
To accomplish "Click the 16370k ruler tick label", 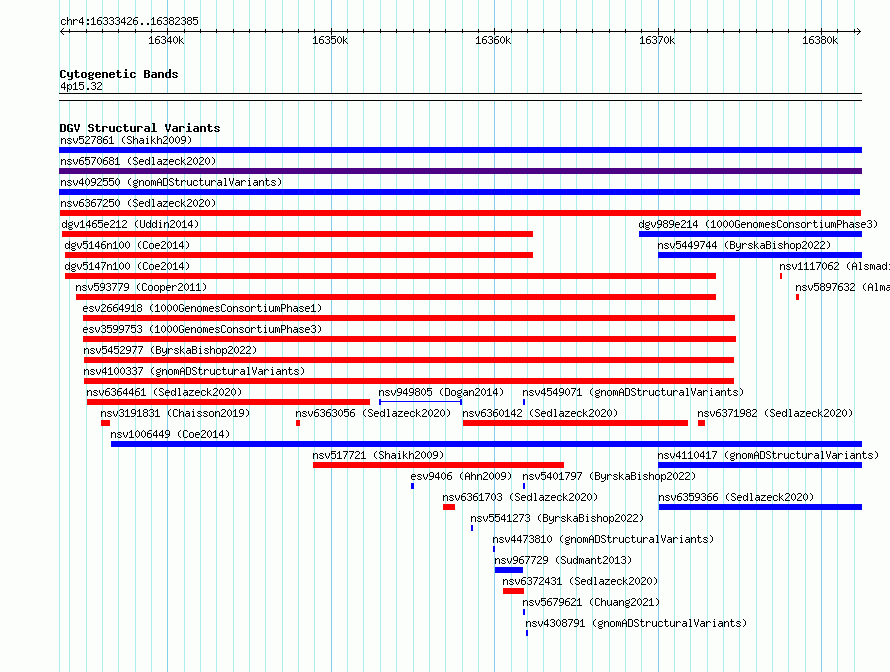I will 657,40.
